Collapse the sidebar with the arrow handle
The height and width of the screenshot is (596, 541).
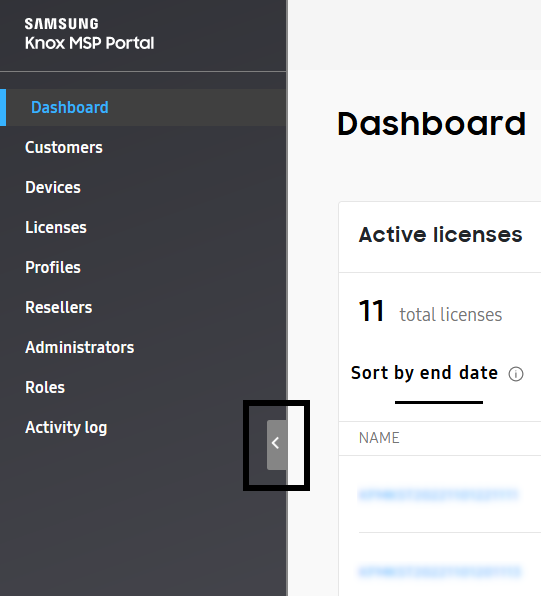point(277,444)
